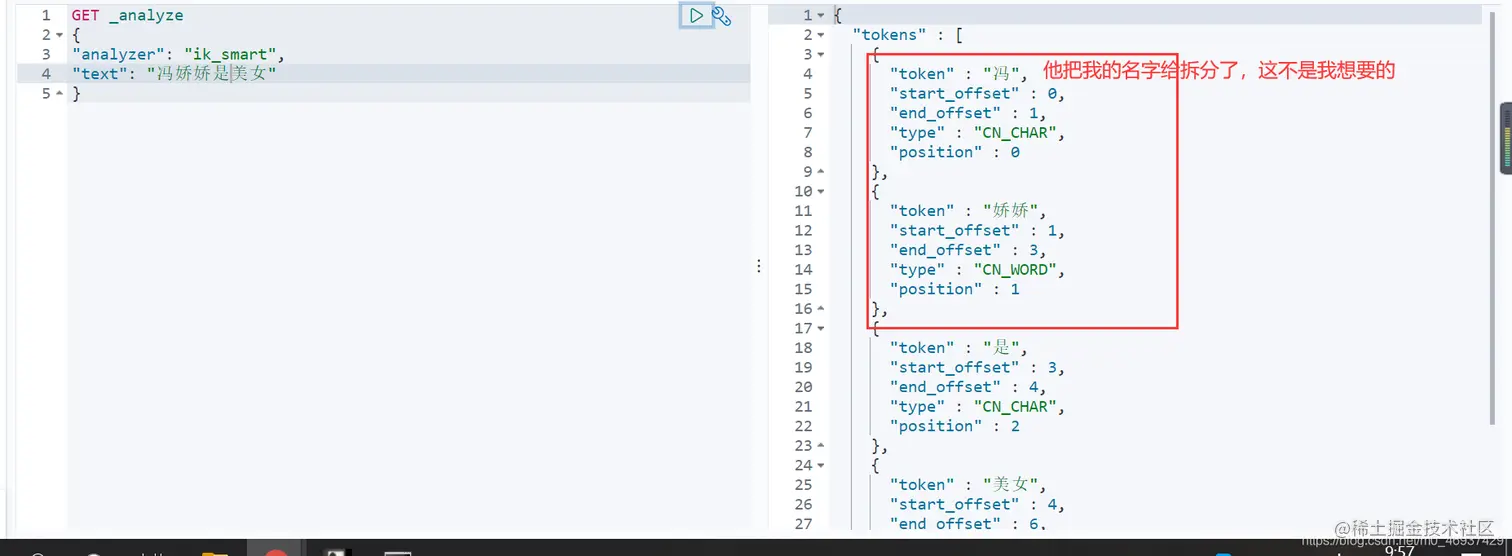Collapse the 娇娇 token object at response line 10

point(821,191)
